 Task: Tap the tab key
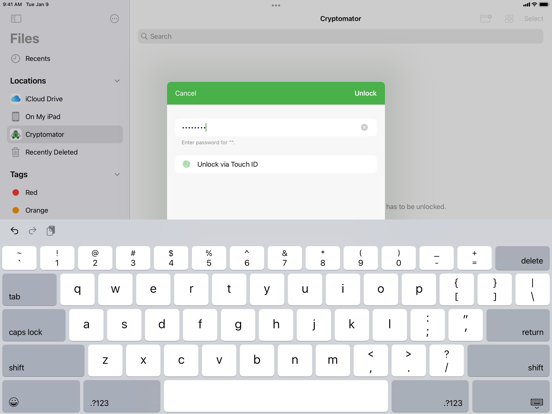[x=29, y=290]
